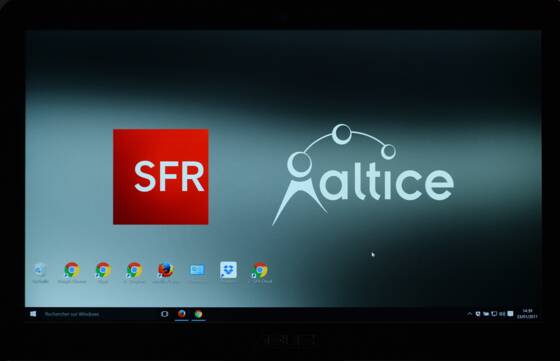
Task: Click the altice logo on wallpaper
Action: pos(363,175)
